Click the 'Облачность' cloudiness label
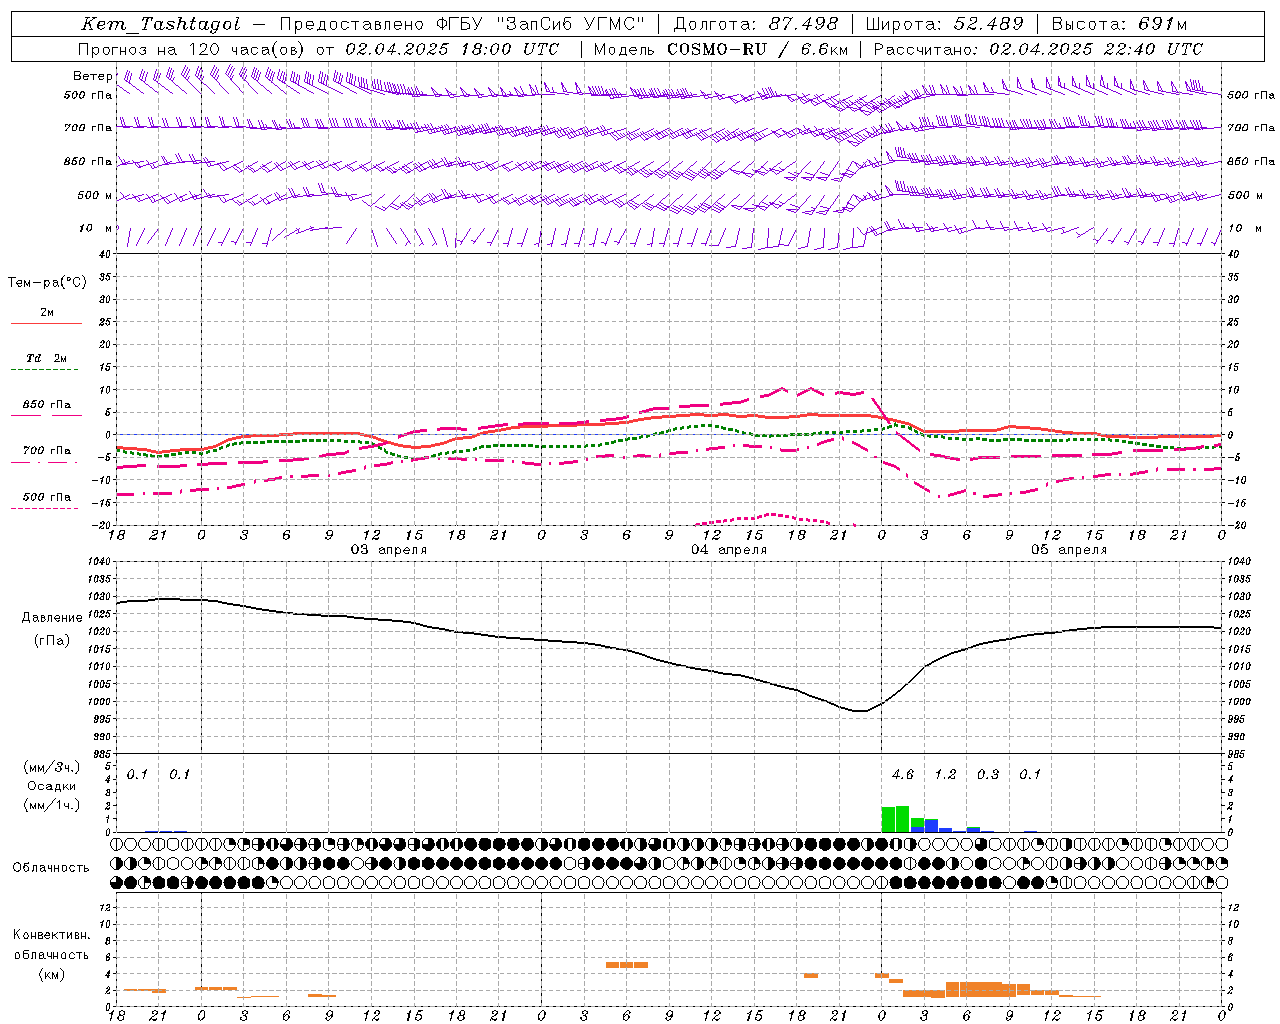Image resolution: width=1280 pixels, height=1024 pixels. 51,868
